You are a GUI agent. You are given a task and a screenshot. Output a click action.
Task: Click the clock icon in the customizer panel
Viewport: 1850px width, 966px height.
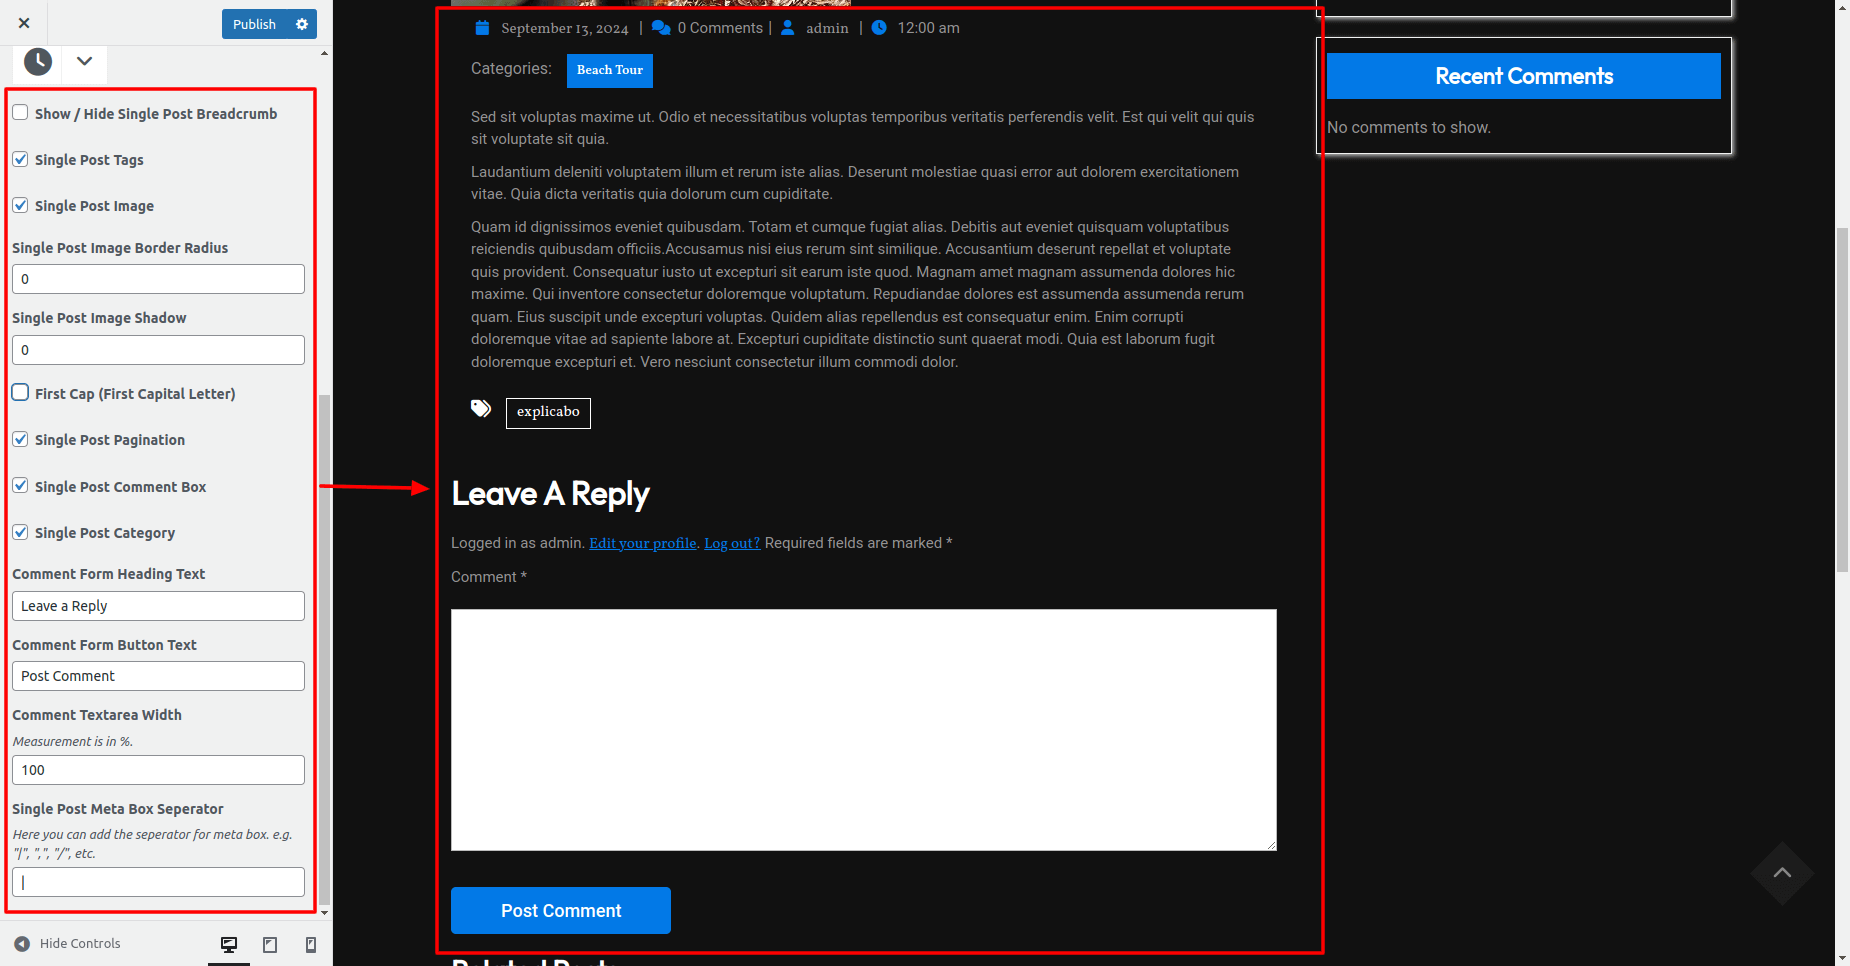(38, 62)
